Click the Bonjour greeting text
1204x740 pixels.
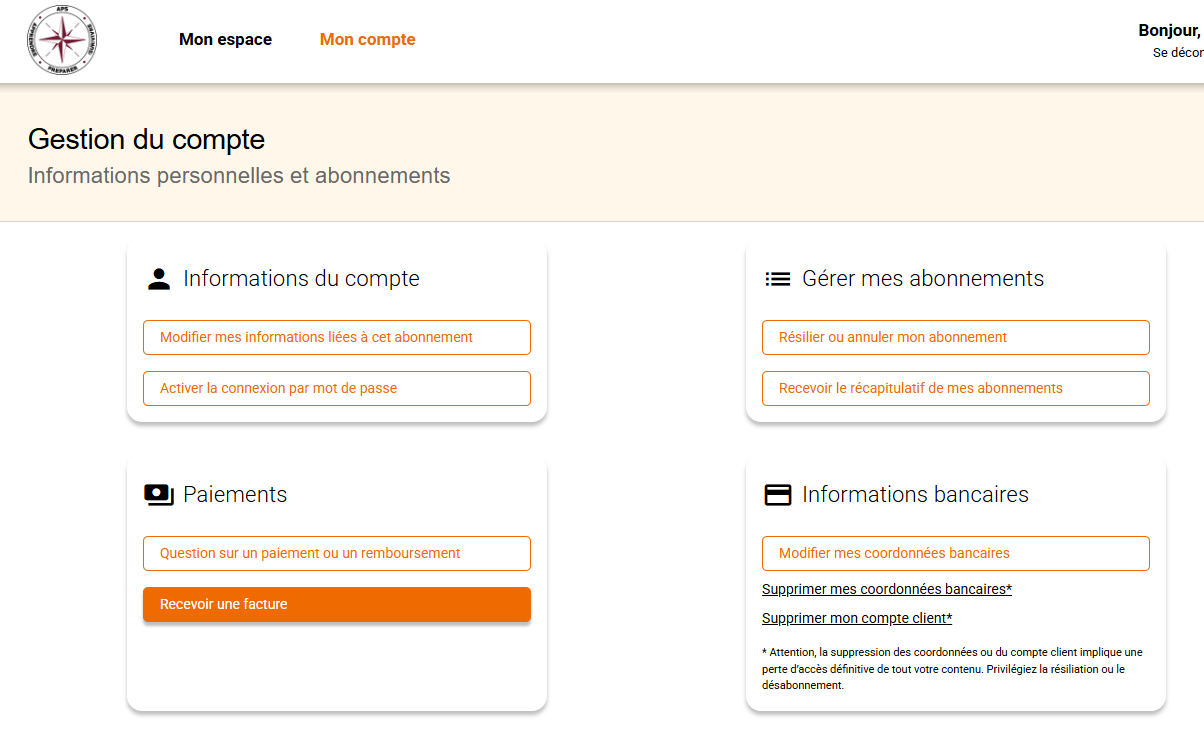1170,31
